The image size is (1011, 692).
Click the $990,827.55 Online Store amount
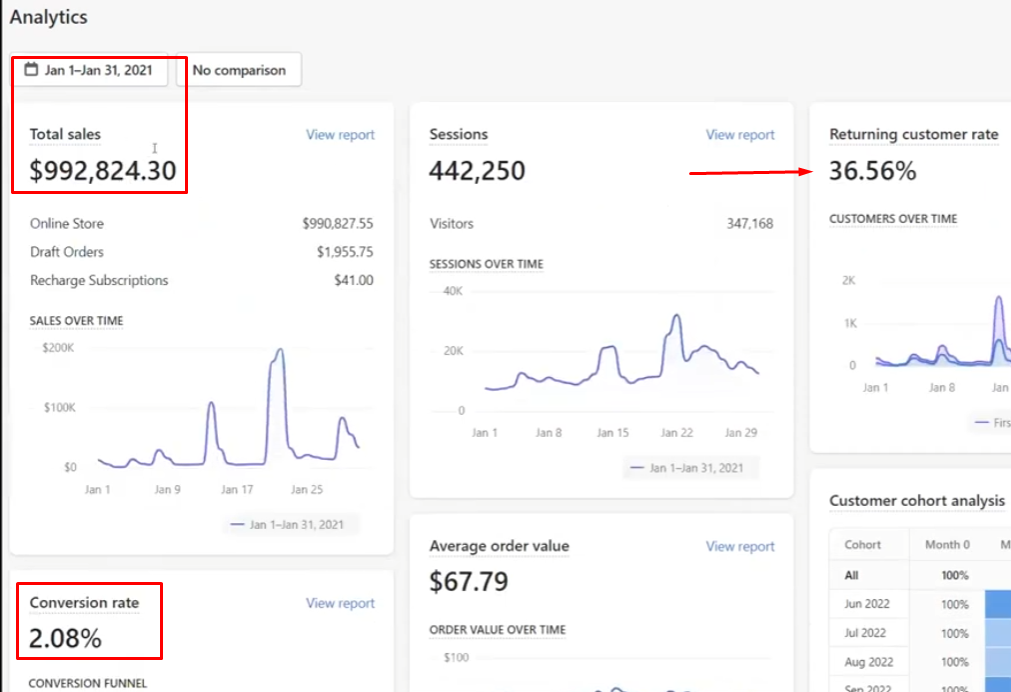point(337,224)
